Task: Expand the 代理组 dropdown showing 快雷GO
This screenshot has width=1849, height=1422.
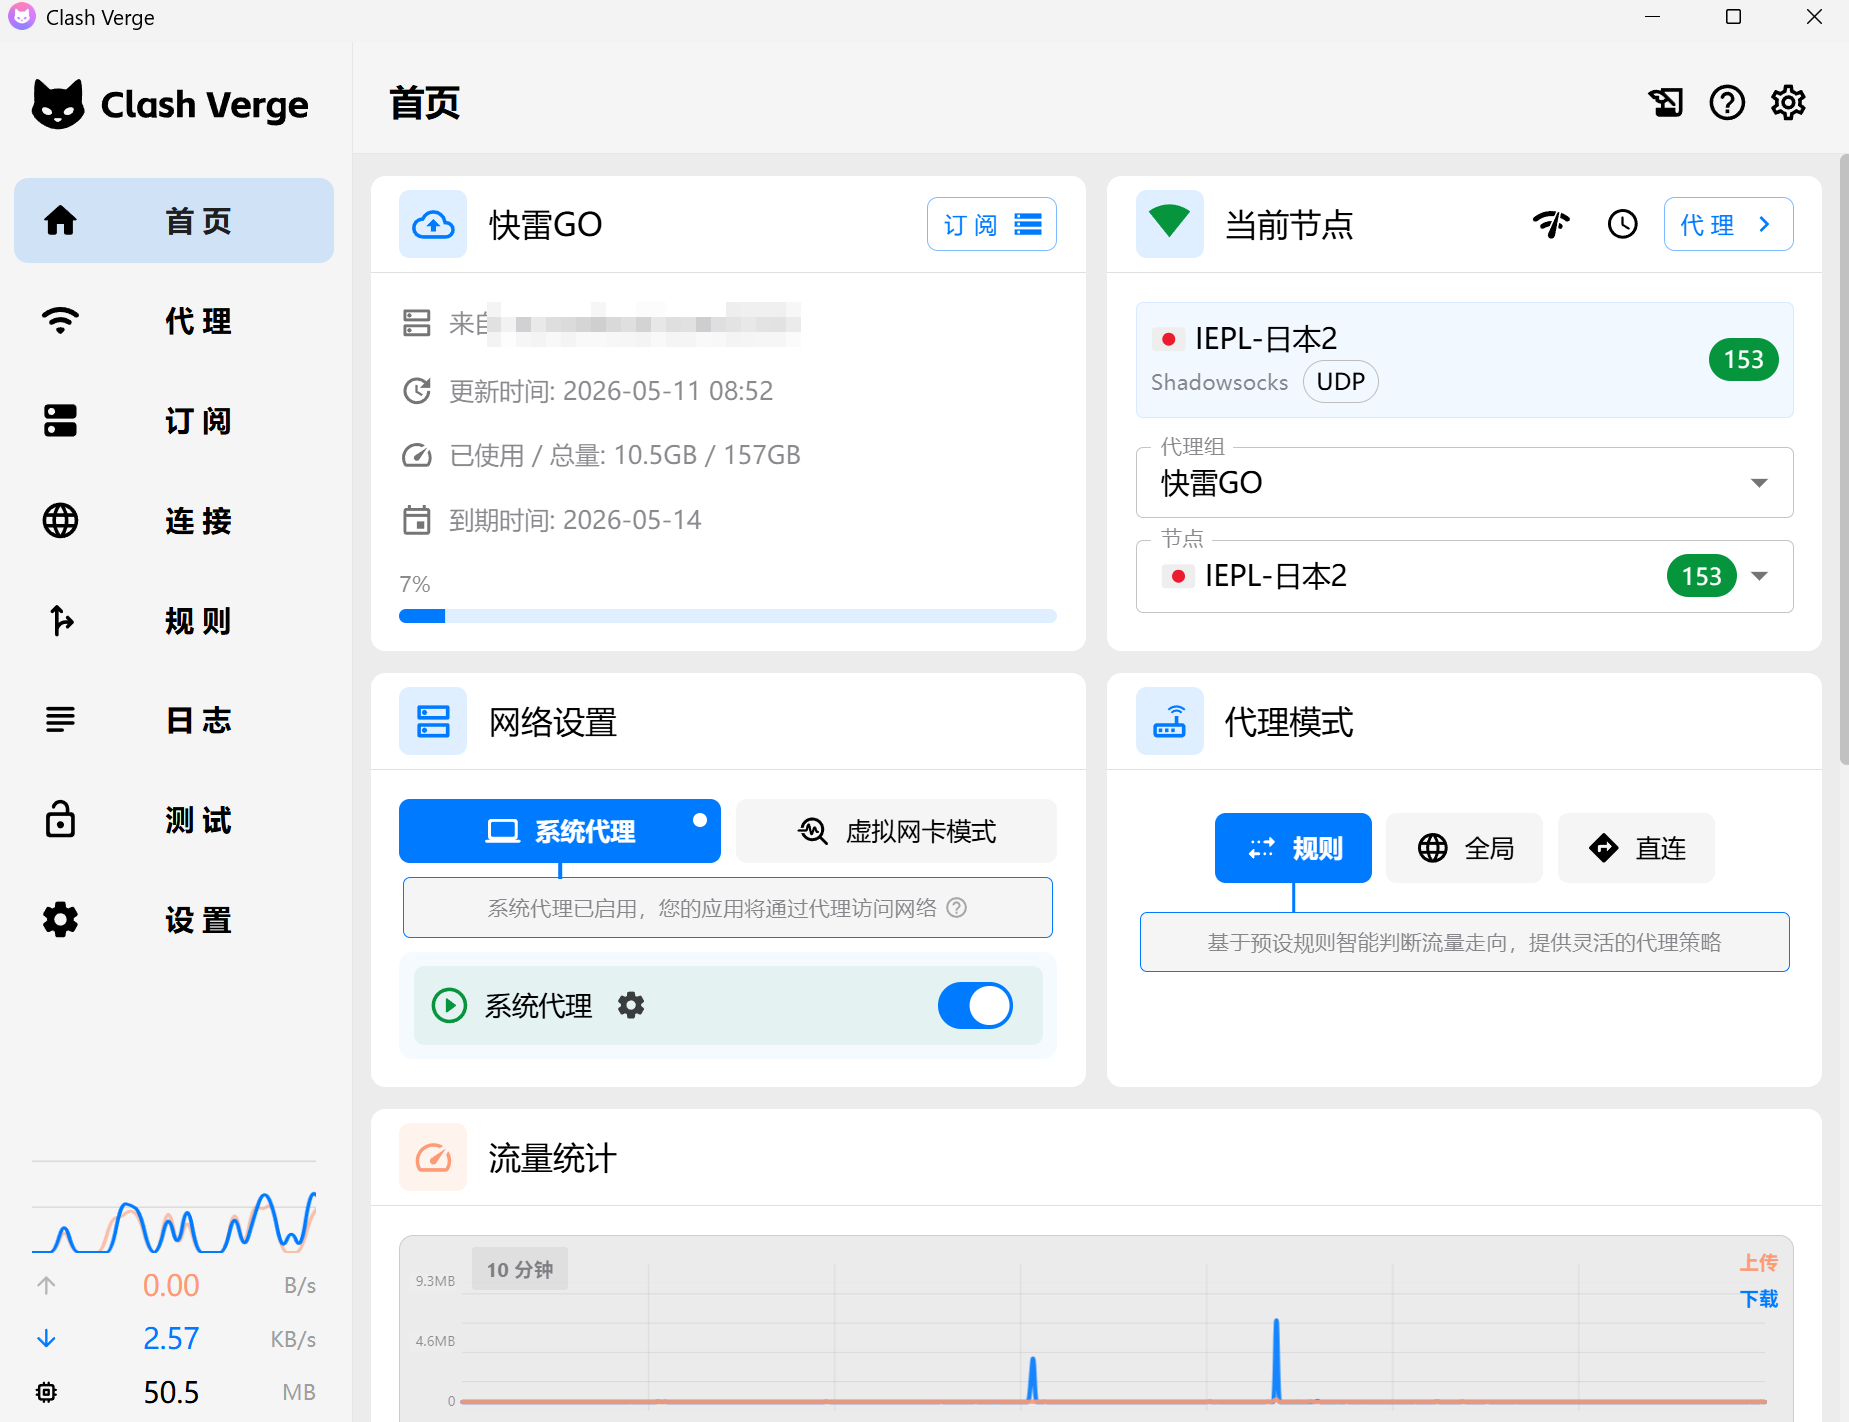Action: coord(1465,483)
